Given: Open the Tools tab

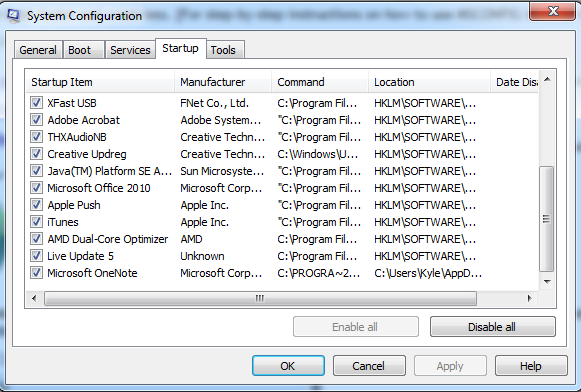Looking at the screenshot, I should (225, 50).
